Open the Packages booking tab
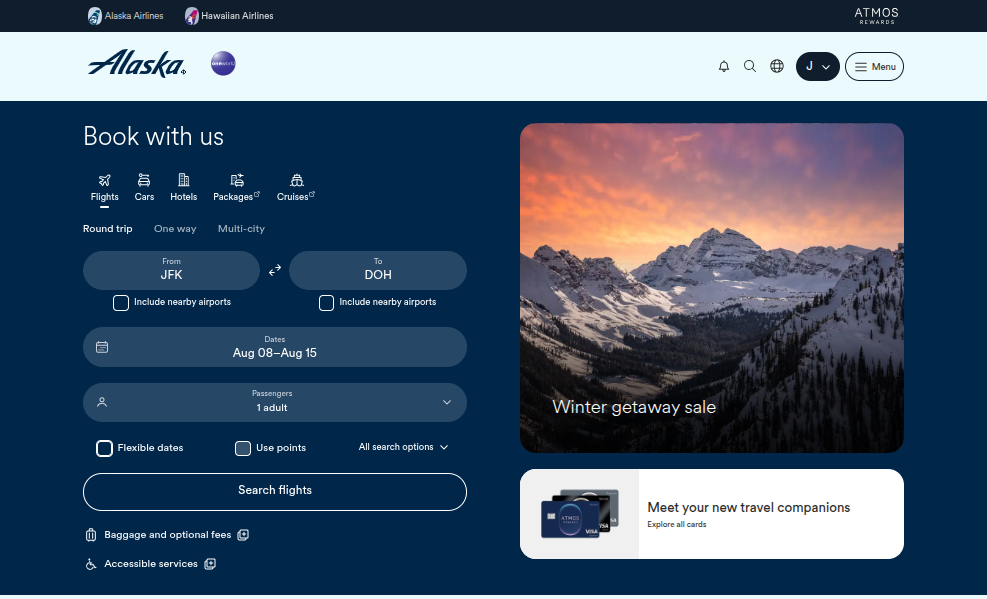 click(x=237, y=188)
